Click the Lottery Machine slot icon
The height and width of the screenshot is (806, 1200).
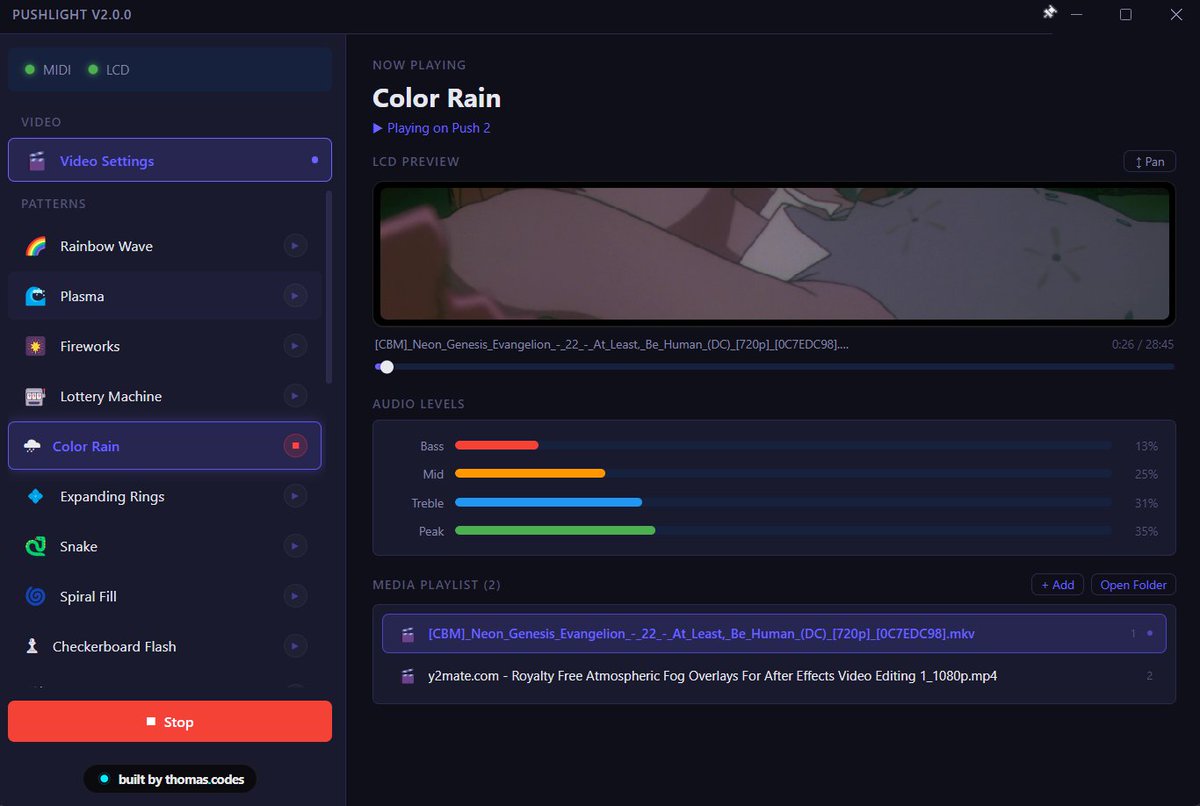pos(36,396)
